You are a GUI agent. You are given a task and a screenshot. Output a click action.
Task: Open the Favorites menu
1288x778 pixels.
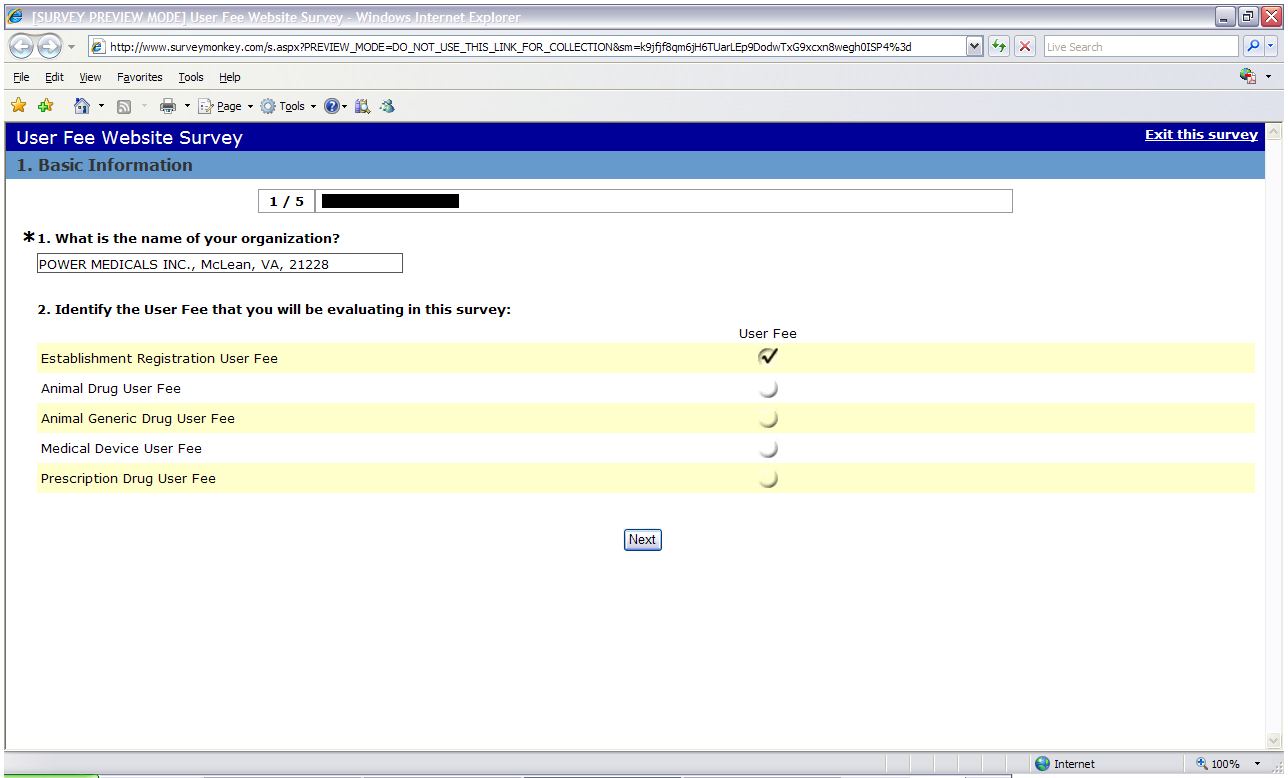(x=139, y=77)
